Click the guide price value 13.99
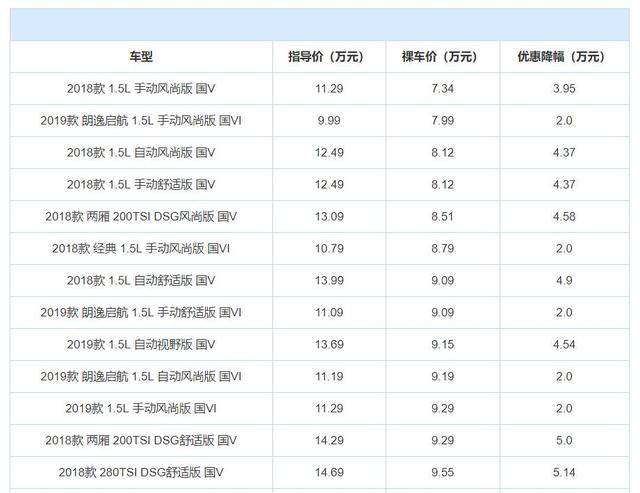640x493 pixels. pos(329,281)
